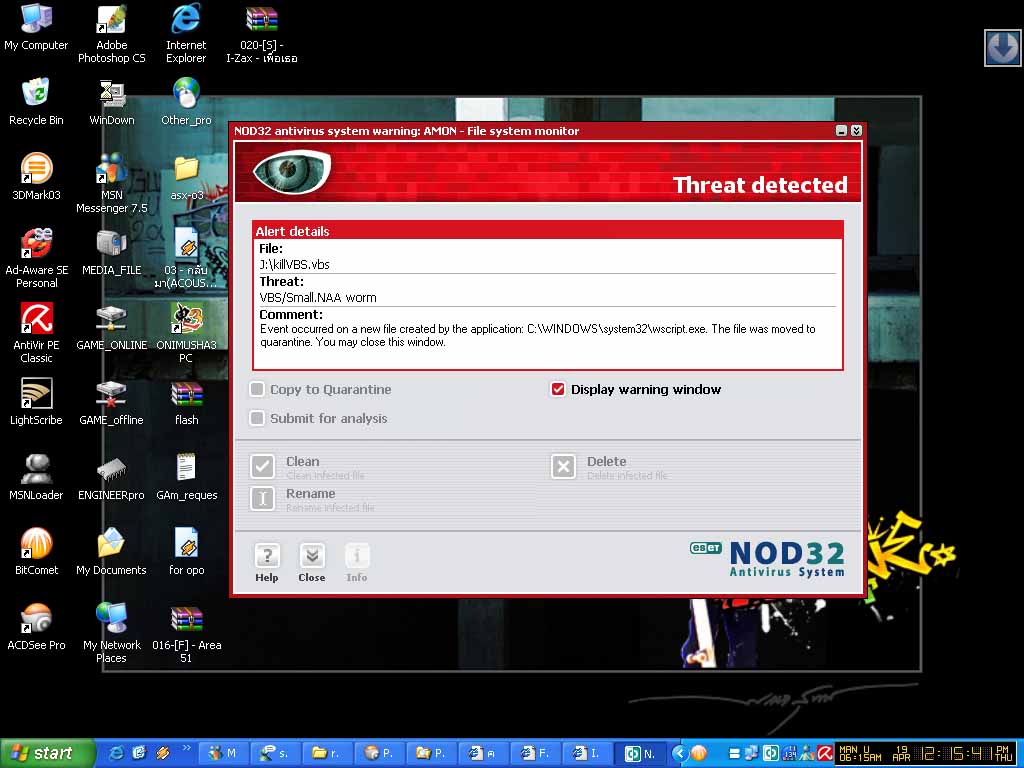Click the Rename infected file button

(x=263, y=499)
